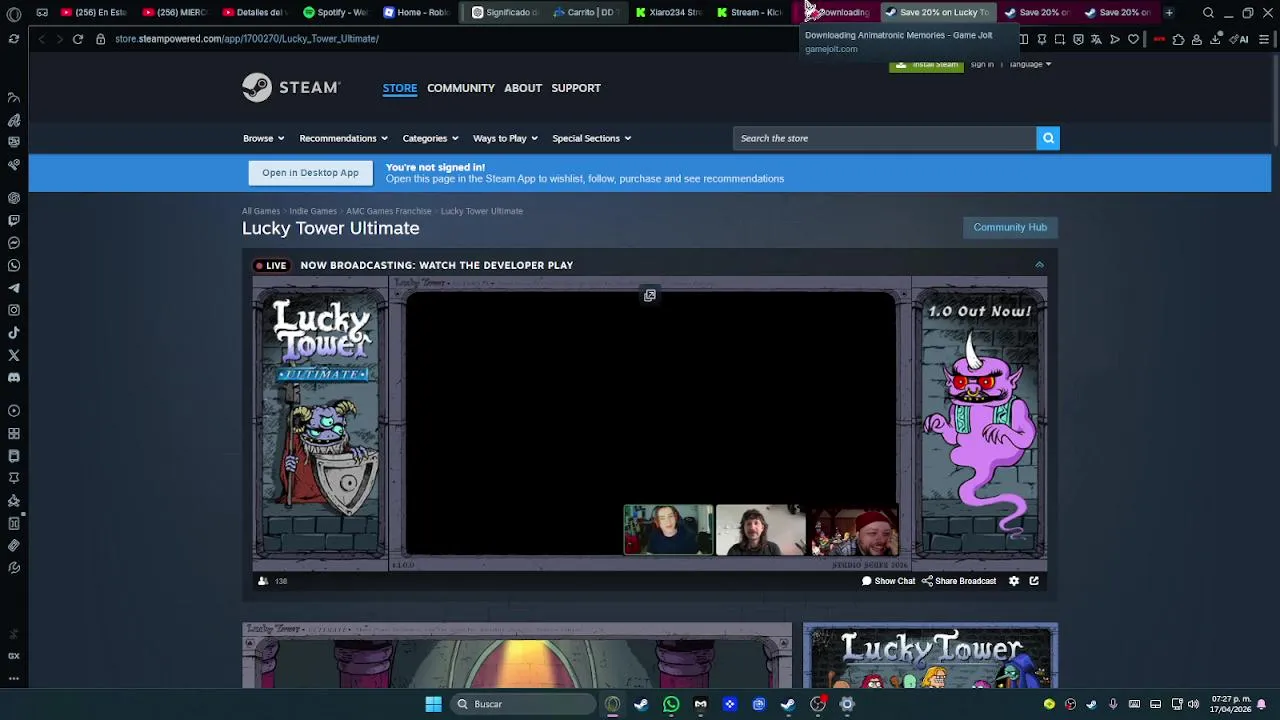Open Messenger in the Opera sidebar

[14, 243]
